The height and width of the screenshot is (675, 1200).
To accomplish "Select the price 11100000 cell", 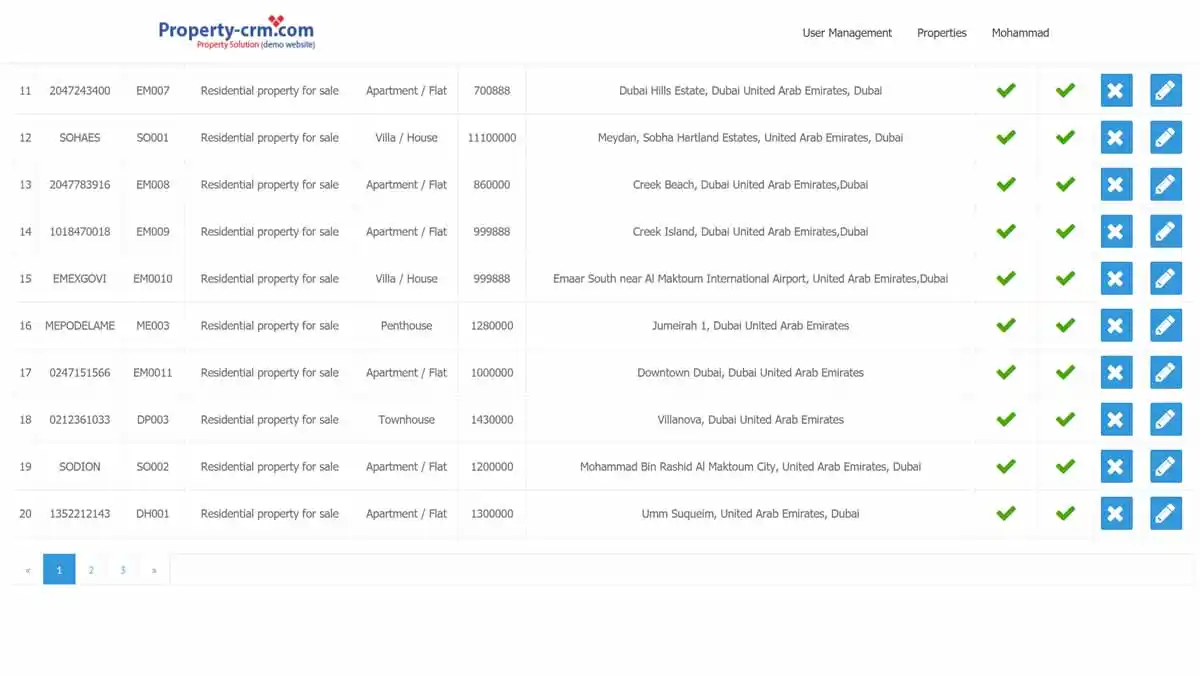I will click(x=492, y=138).
